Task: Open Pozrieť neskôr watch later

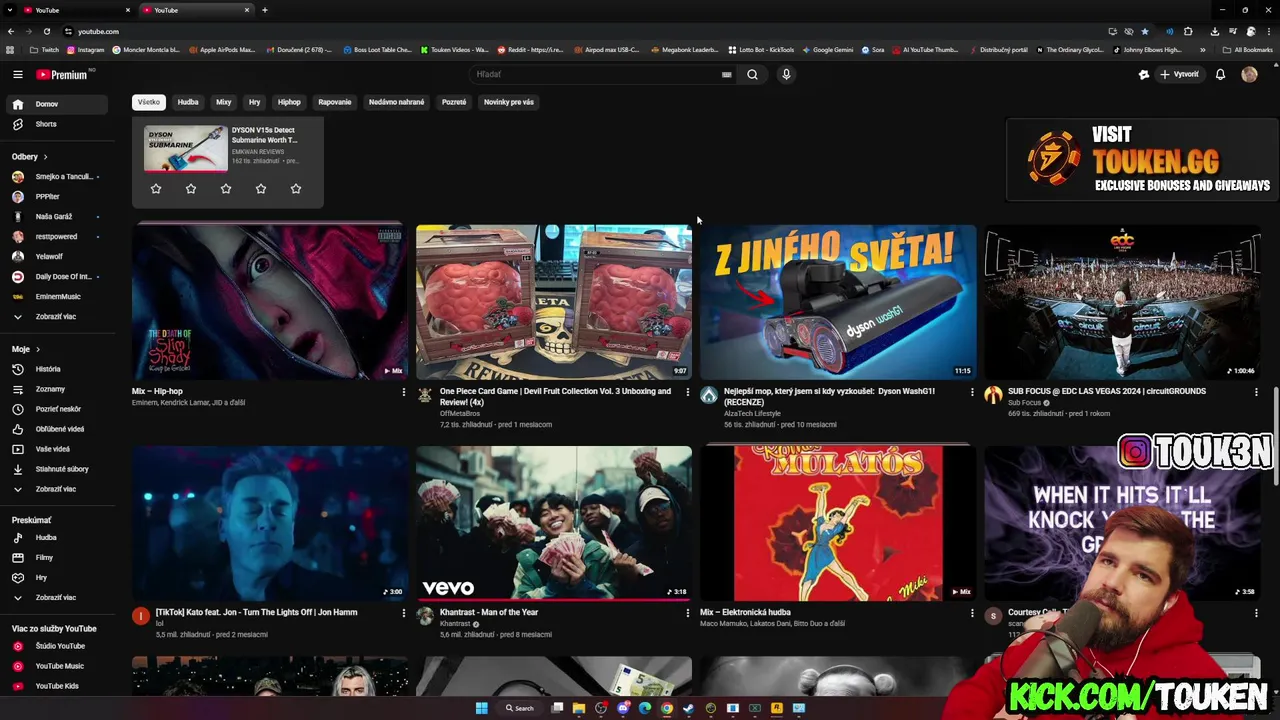Action: (57, 409)
